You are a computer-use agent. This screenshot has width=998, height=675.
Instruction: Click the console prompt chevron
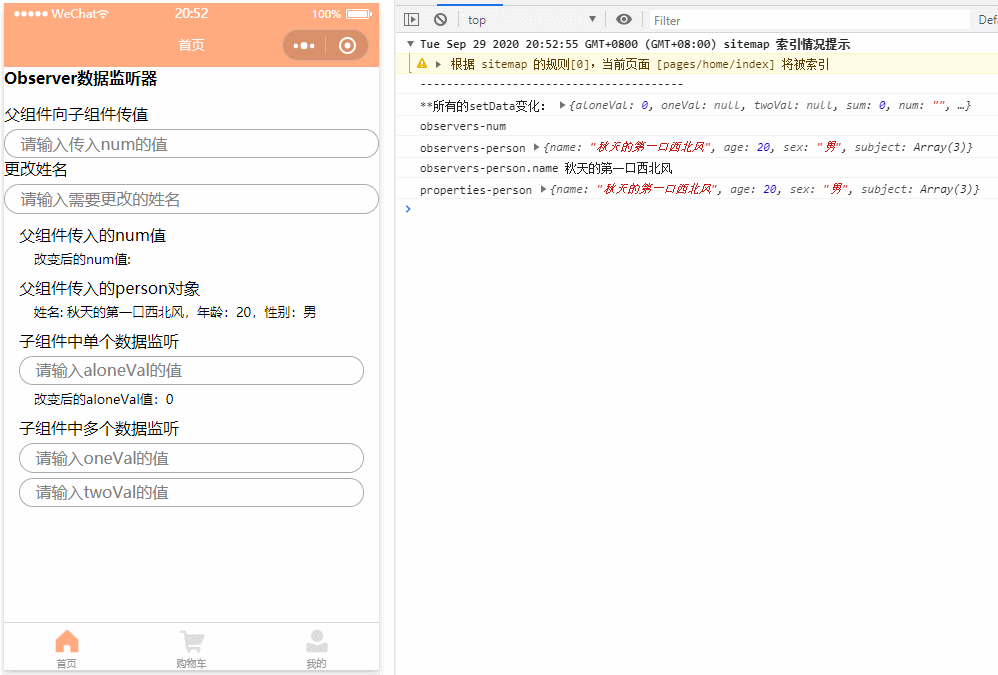pyautogui.click(x=408, y=209)
